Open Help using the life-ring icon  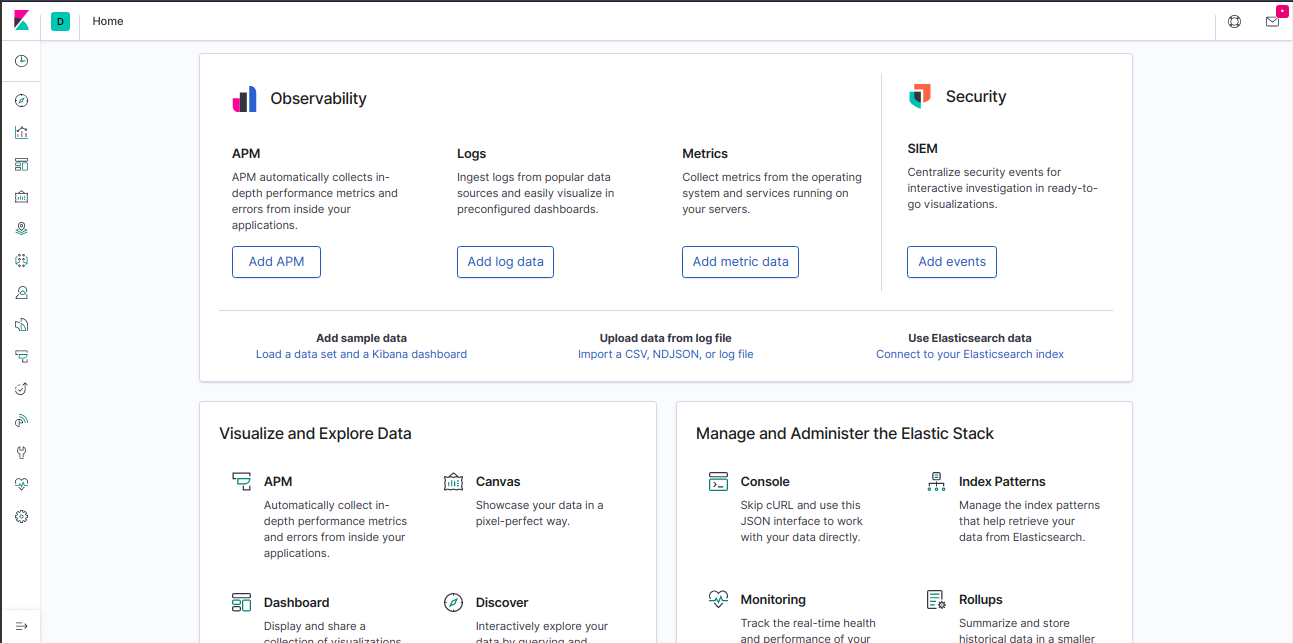[1234, 21]
